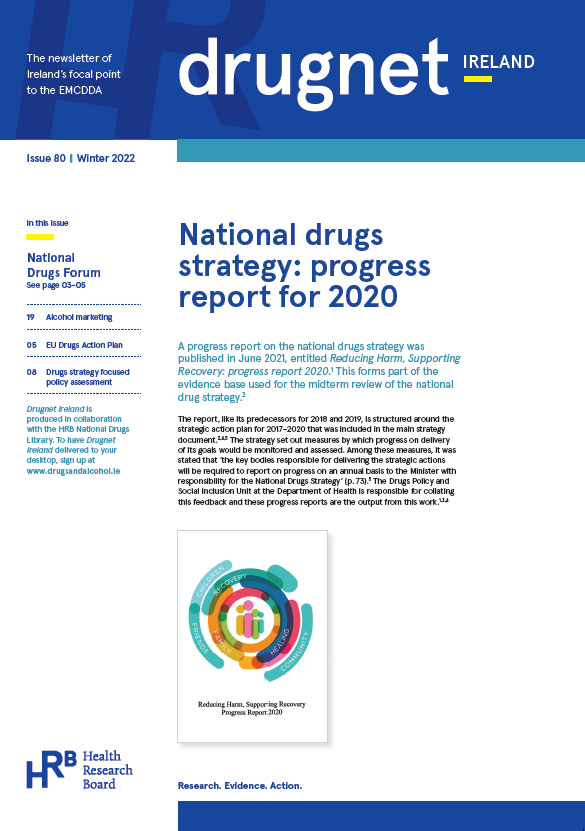Open the Alcohol marketing contents entry
The image size is (585, 831).
(79, 317)
